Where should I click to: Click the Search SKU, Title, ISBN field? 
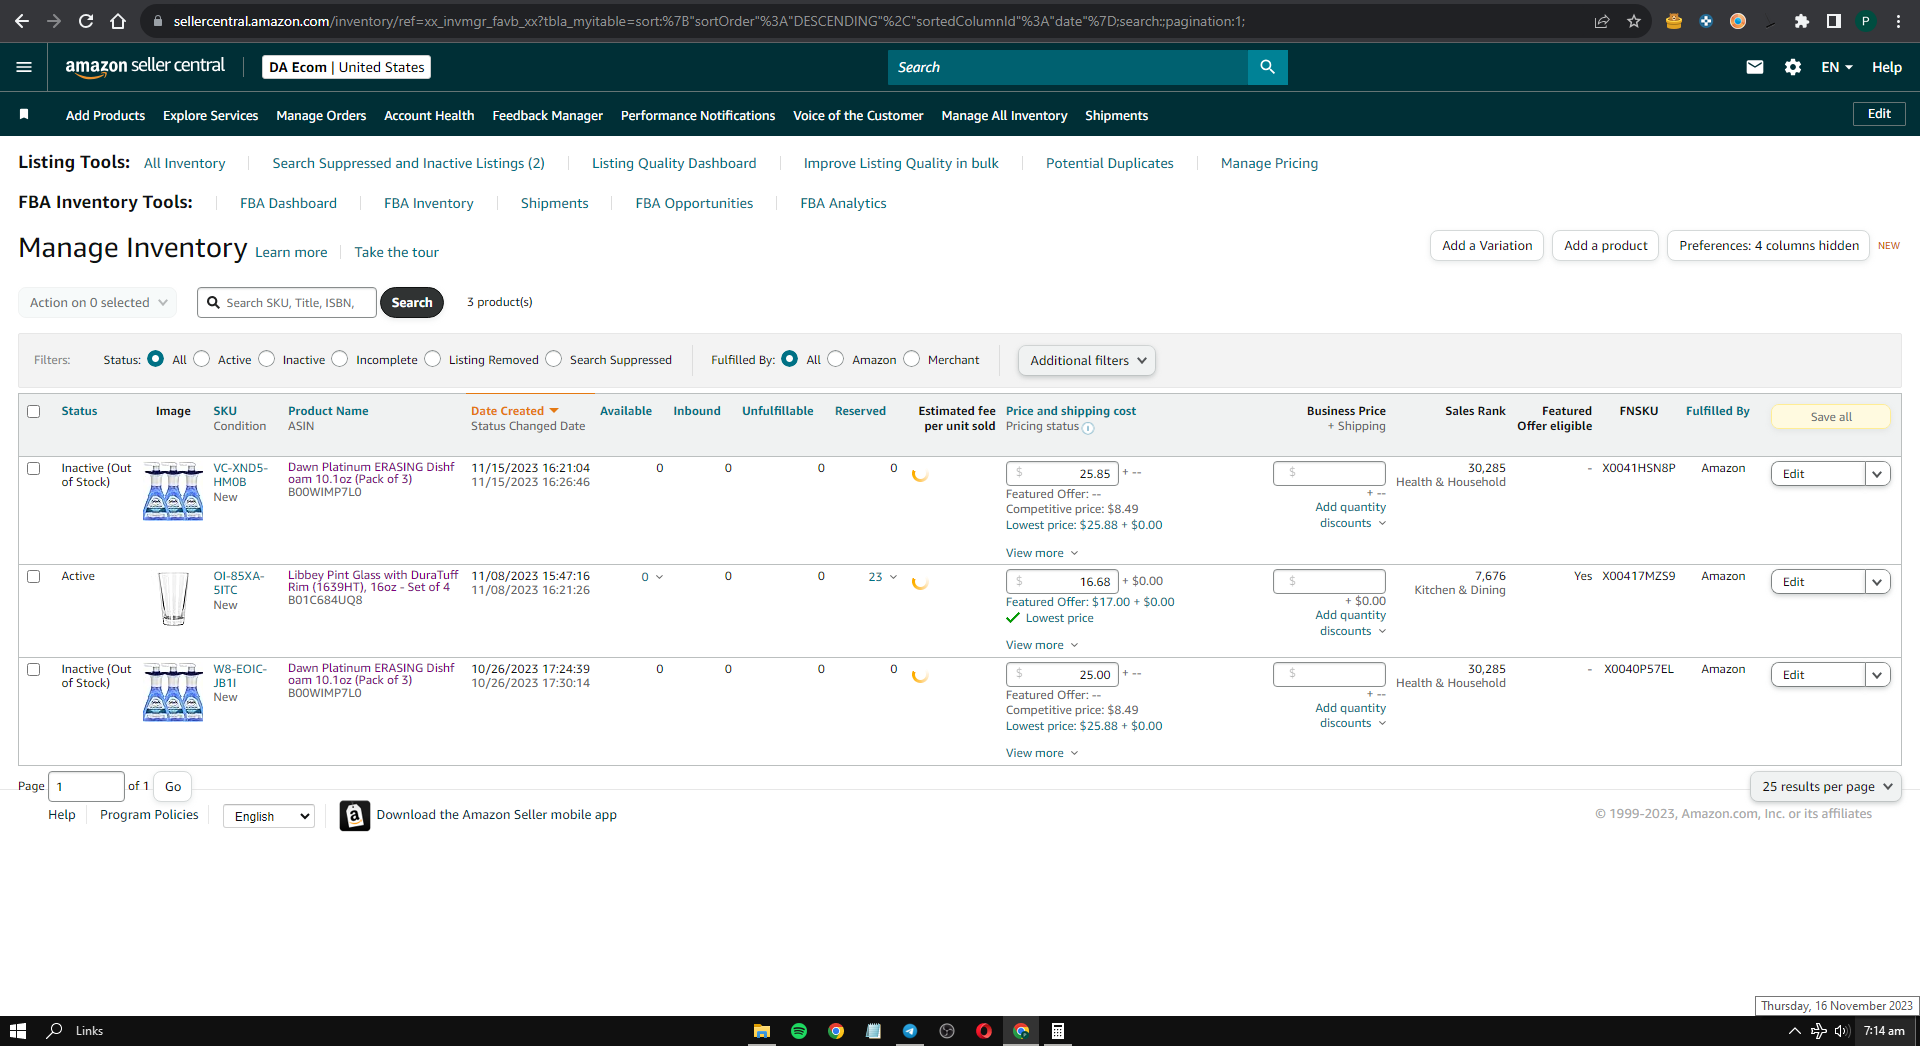(288, 303)
